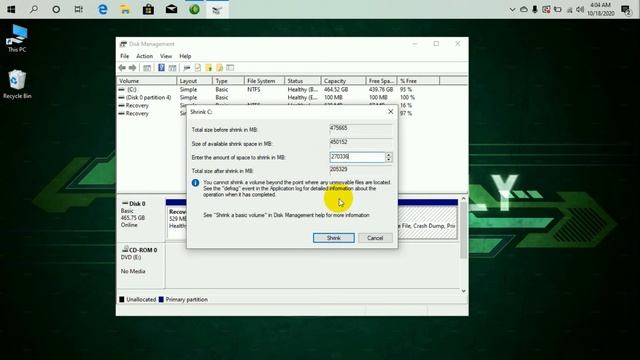640x360 pixels.
Task: Toggle the Show/Hide Console Tree toolbar icon
Action: [x=147, y=68]
